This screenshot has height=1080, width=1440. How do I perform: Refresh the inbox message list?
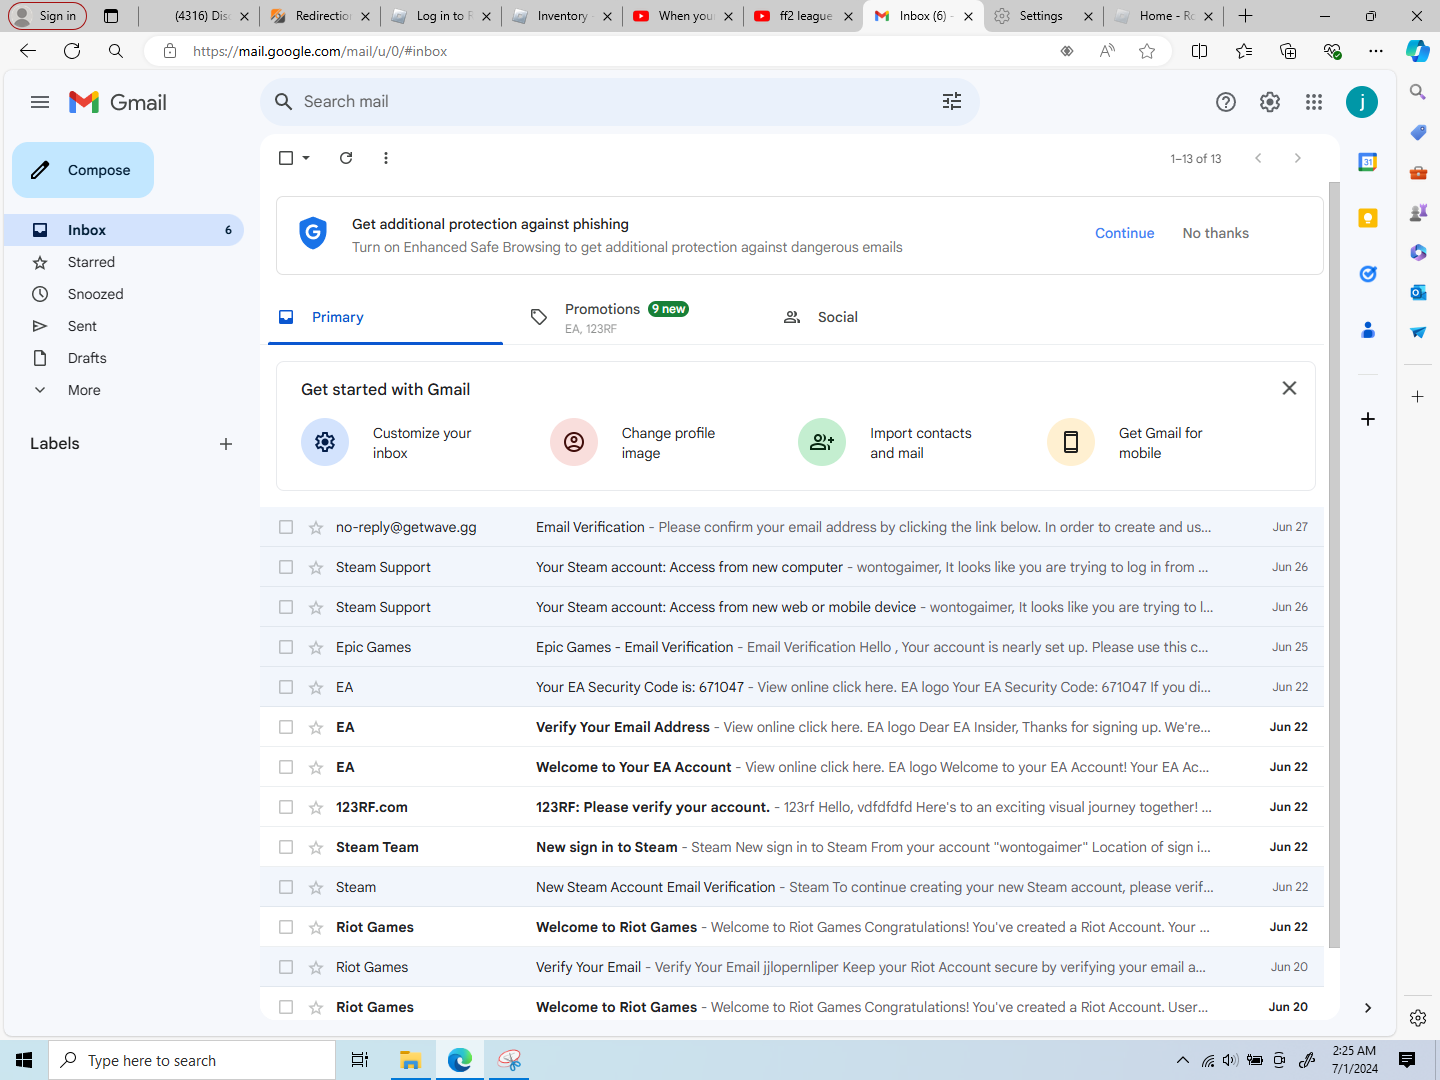346,158
